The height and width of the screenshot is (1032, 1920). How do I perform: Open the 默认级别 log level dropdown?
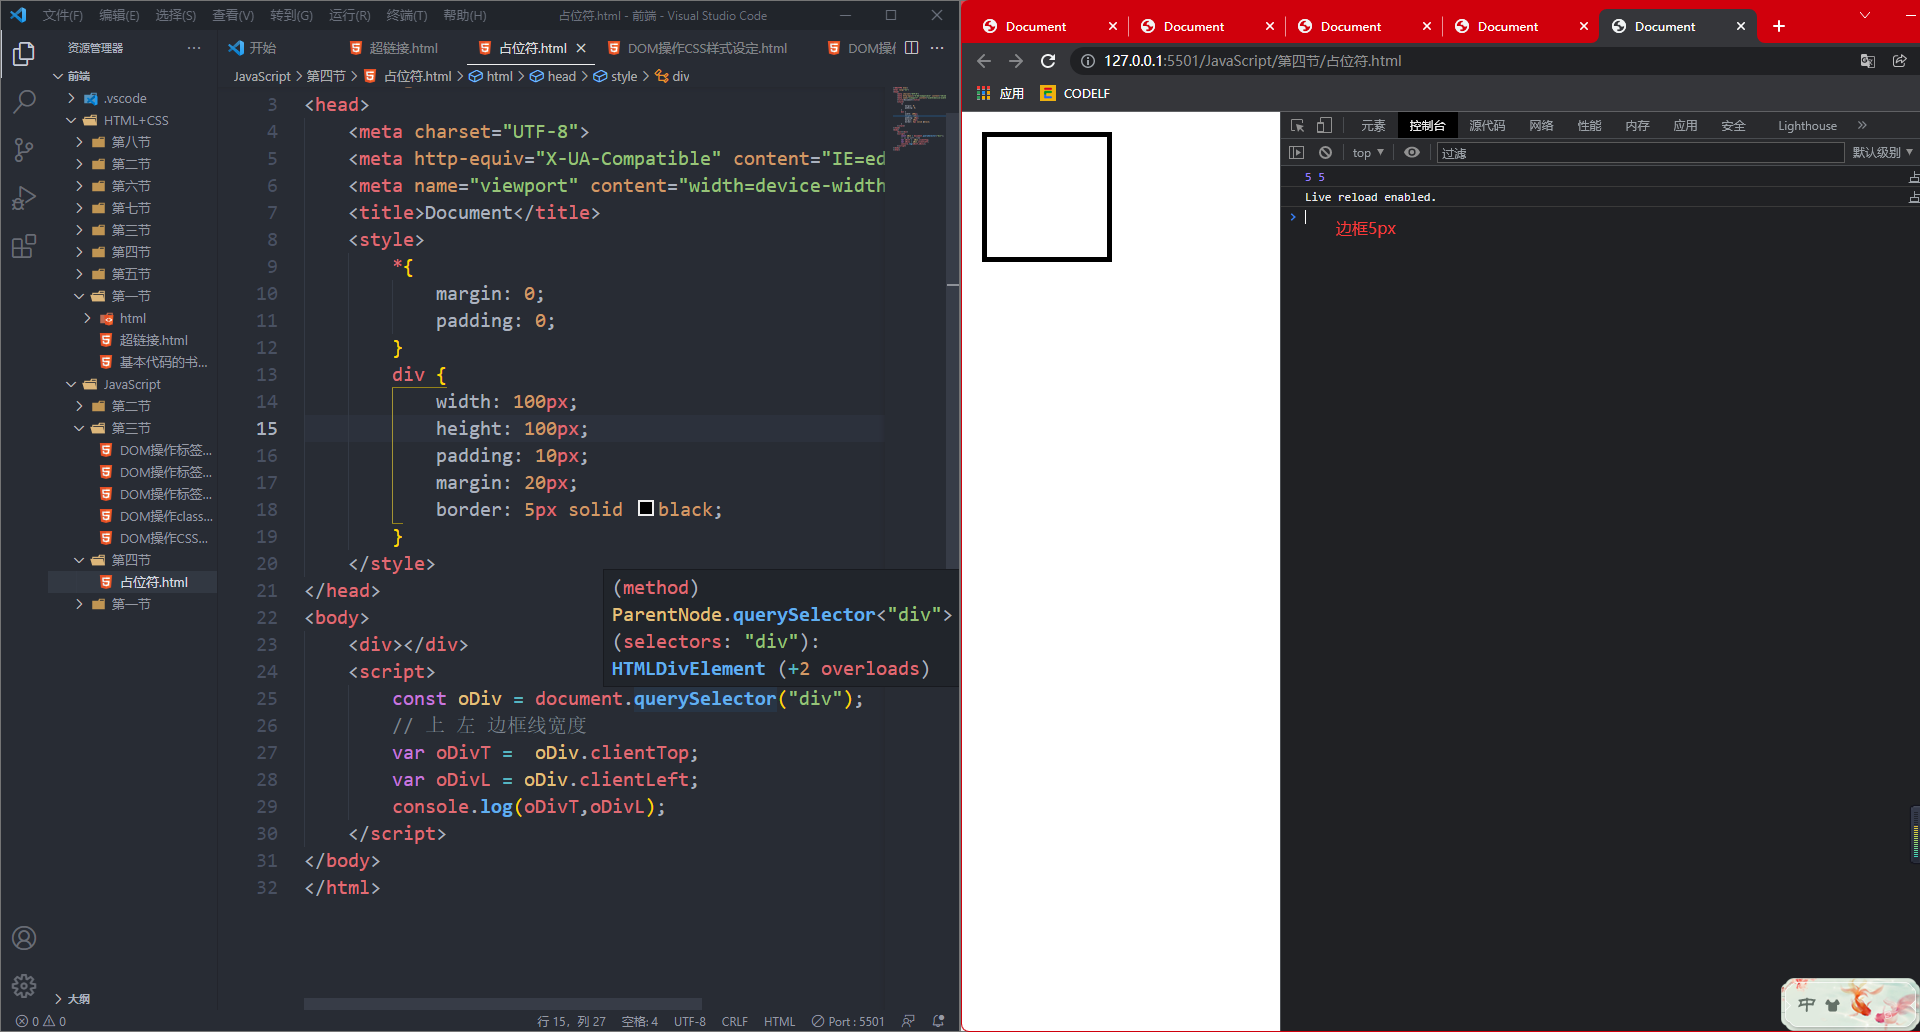(1881, 152)
